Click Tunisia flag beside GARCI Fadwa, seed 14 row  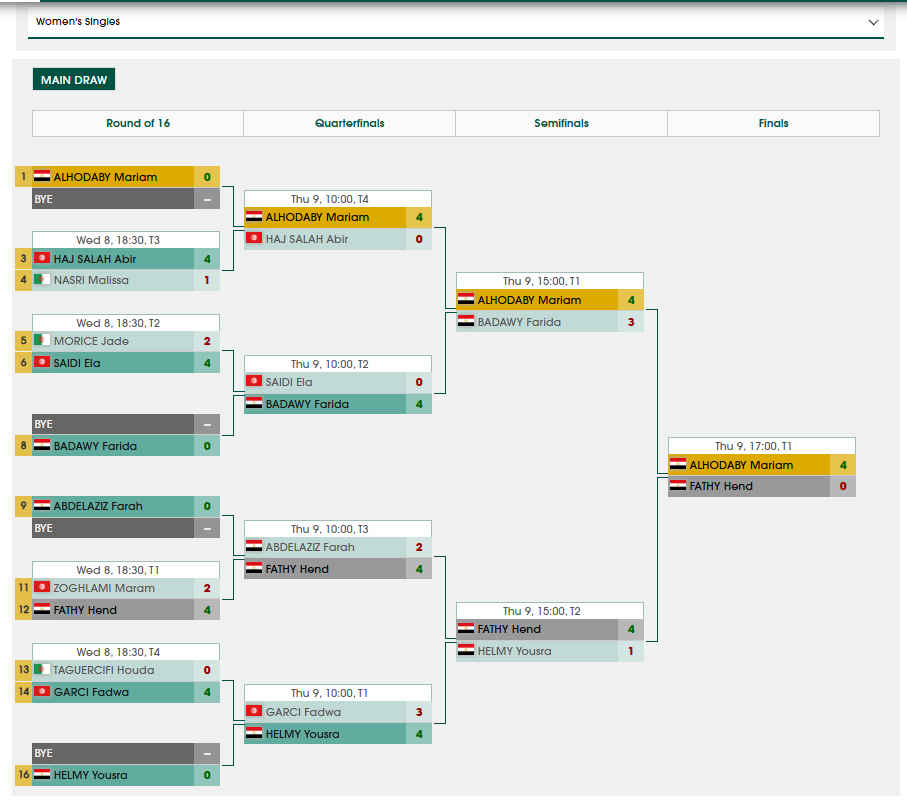click(x=42, y=691)
